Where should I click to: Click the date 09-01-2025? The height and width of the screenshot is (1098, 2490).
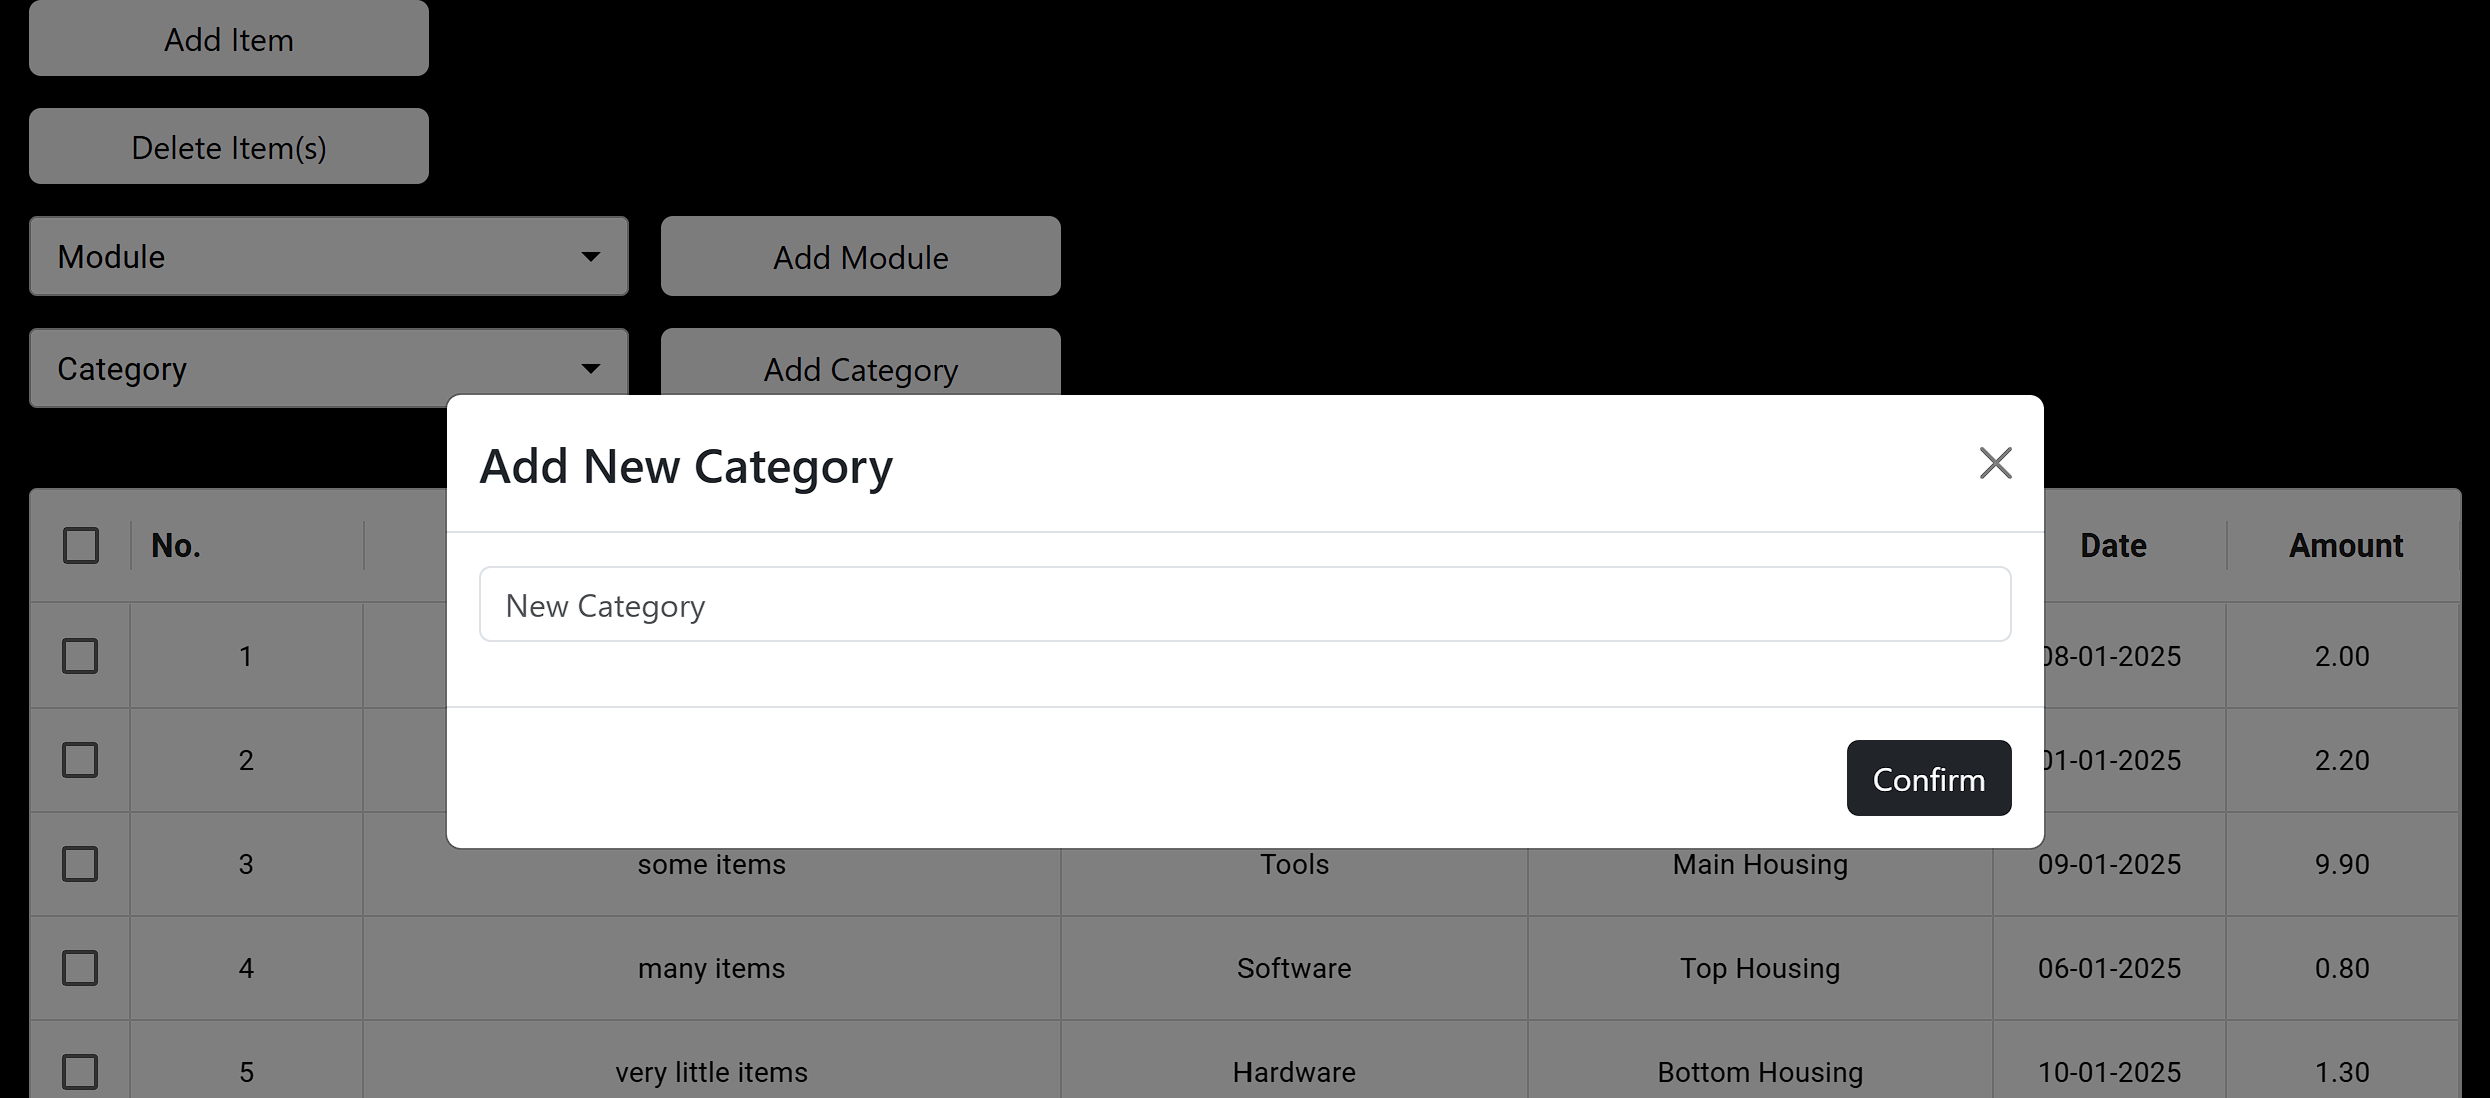pos(2109,864)
